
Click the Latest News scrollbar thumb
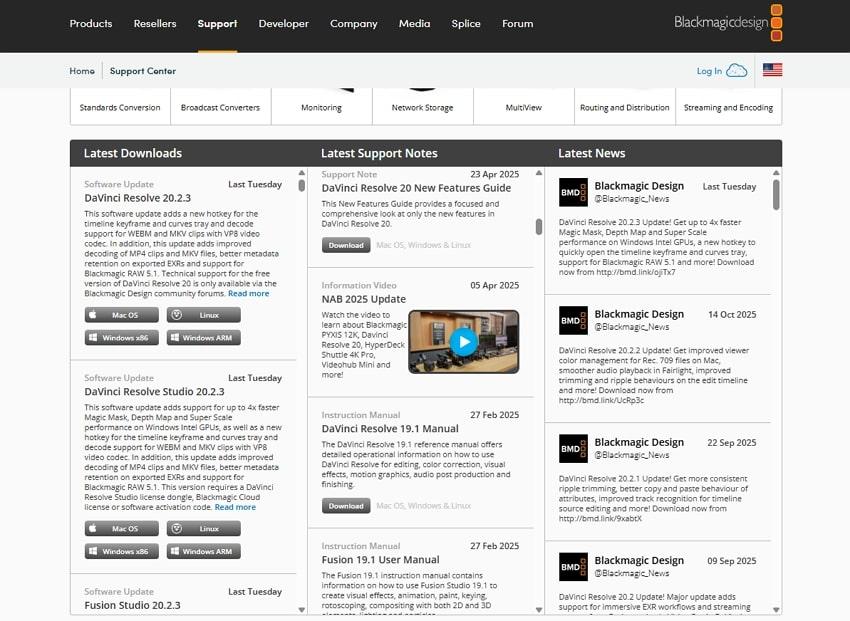(x=776, y=195)
